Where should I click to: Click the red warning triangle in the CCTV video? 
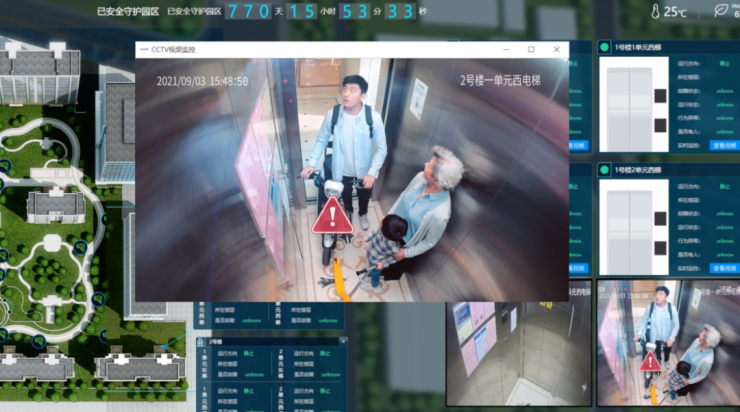(332, 216)
